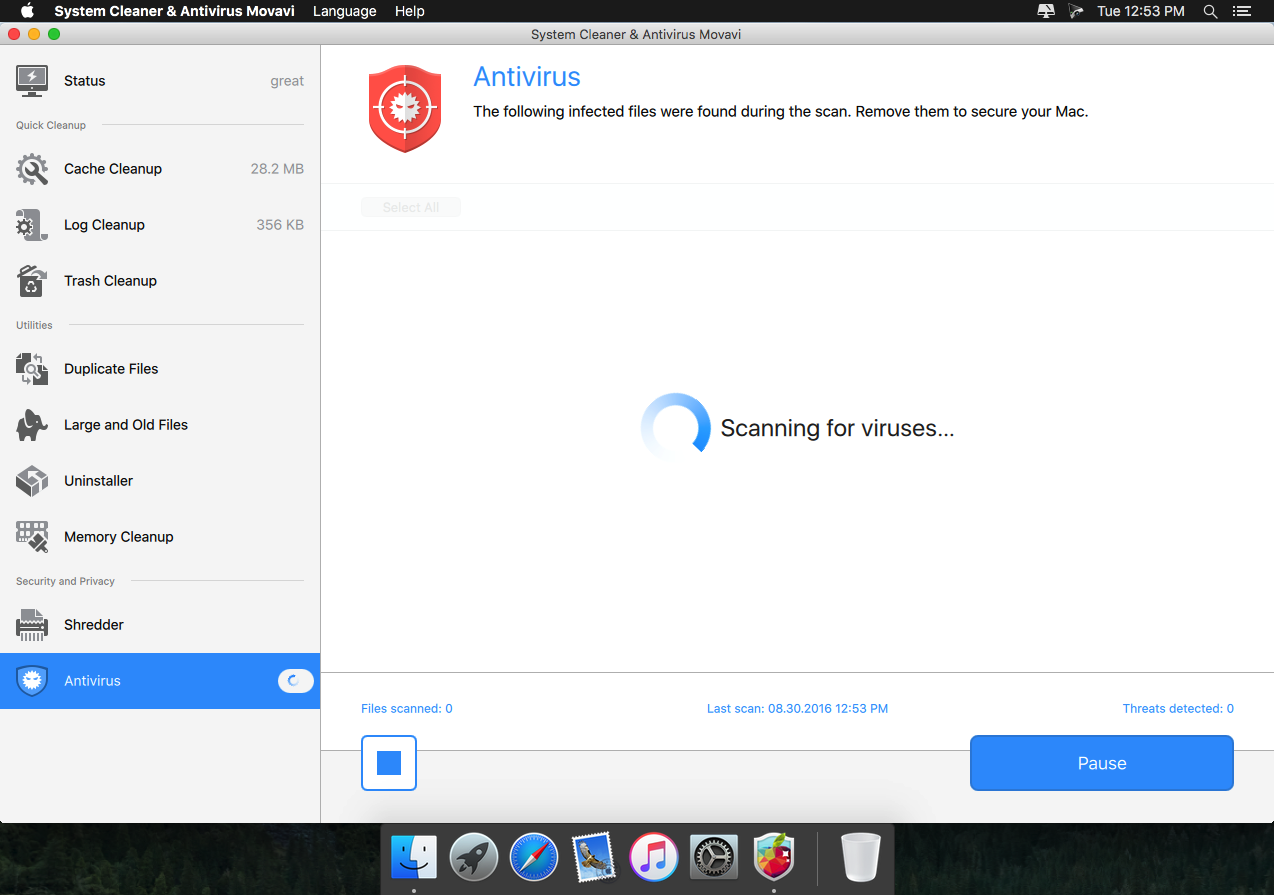Click the Movavi System Cleaner Dock icon

774,857
